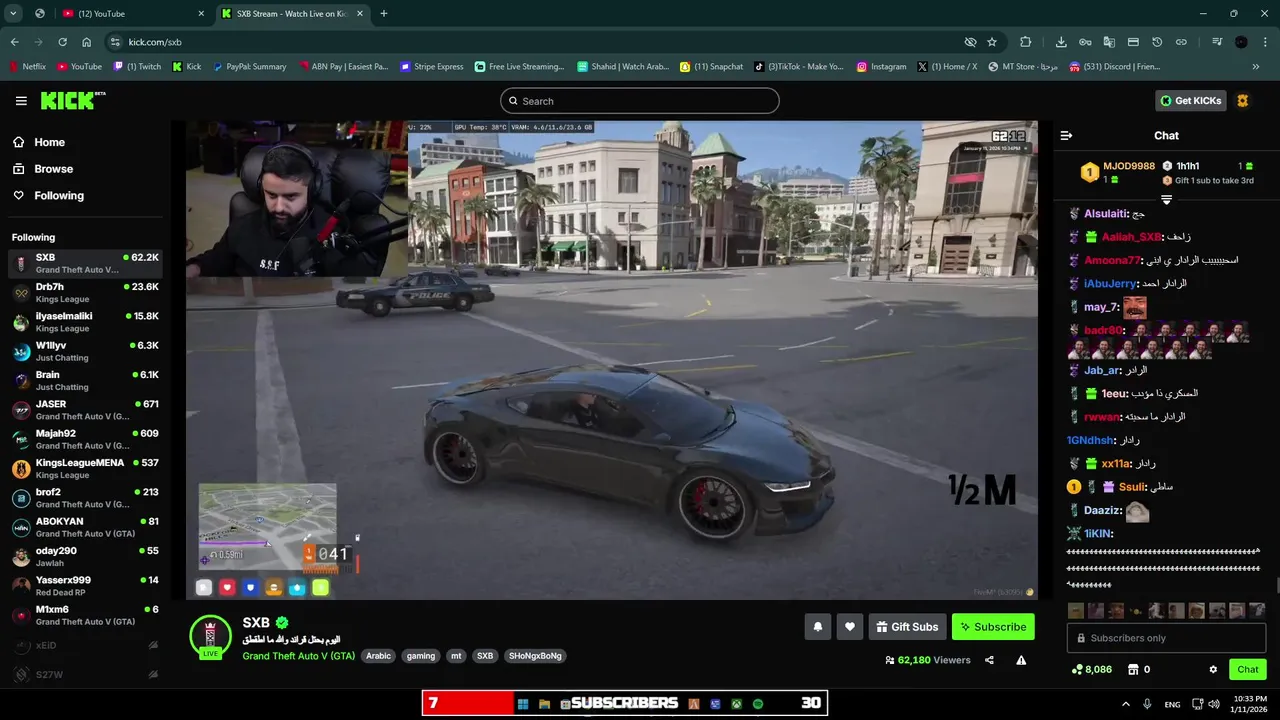Open W1llyv channel in sidebar
Image resolution: width=1280 pixels, height=720 pixels.
click(x=85, y=352)
